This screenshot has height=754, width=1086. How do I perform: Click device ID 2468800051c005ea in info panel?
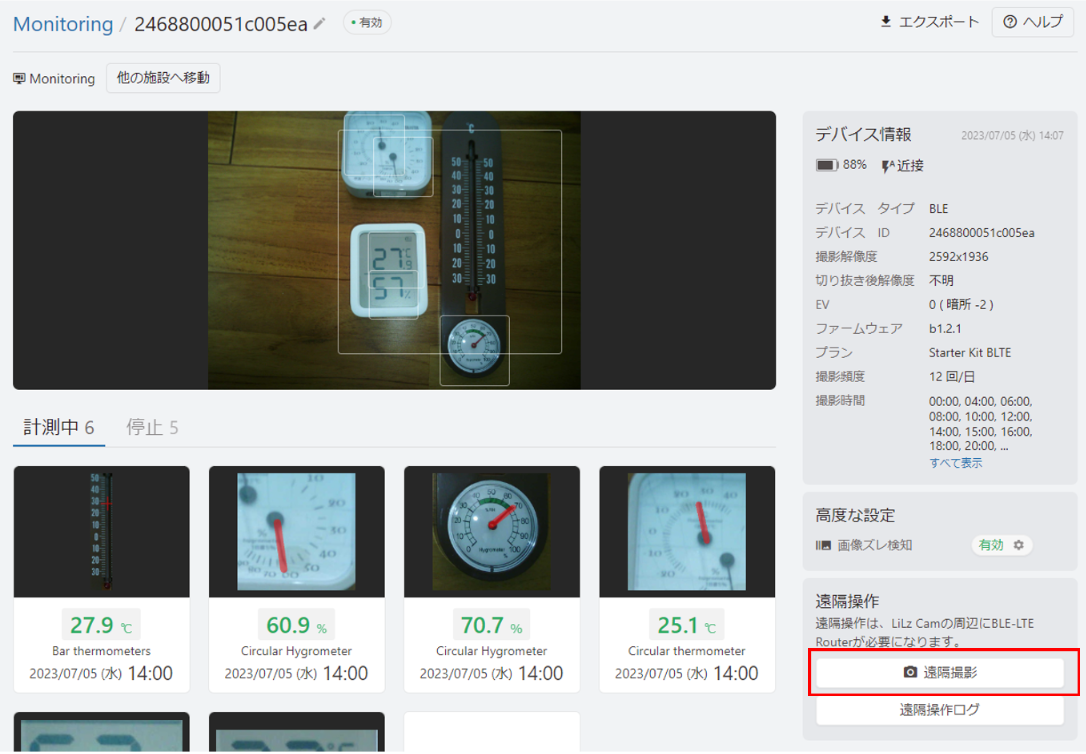(981, 233)
